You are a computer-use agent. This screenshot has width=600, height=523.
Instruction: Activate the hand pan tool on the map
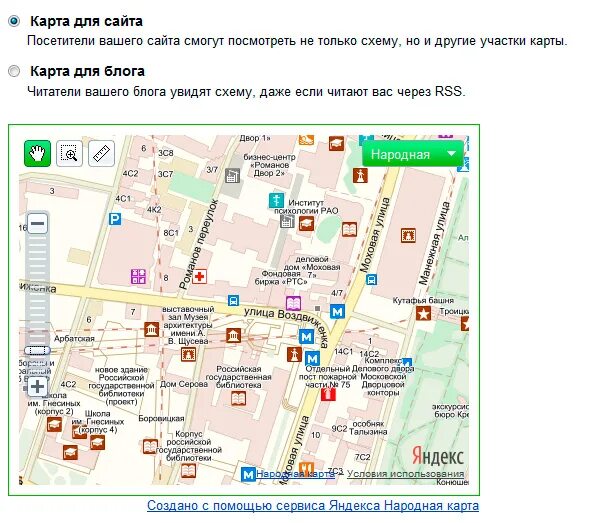38,154
